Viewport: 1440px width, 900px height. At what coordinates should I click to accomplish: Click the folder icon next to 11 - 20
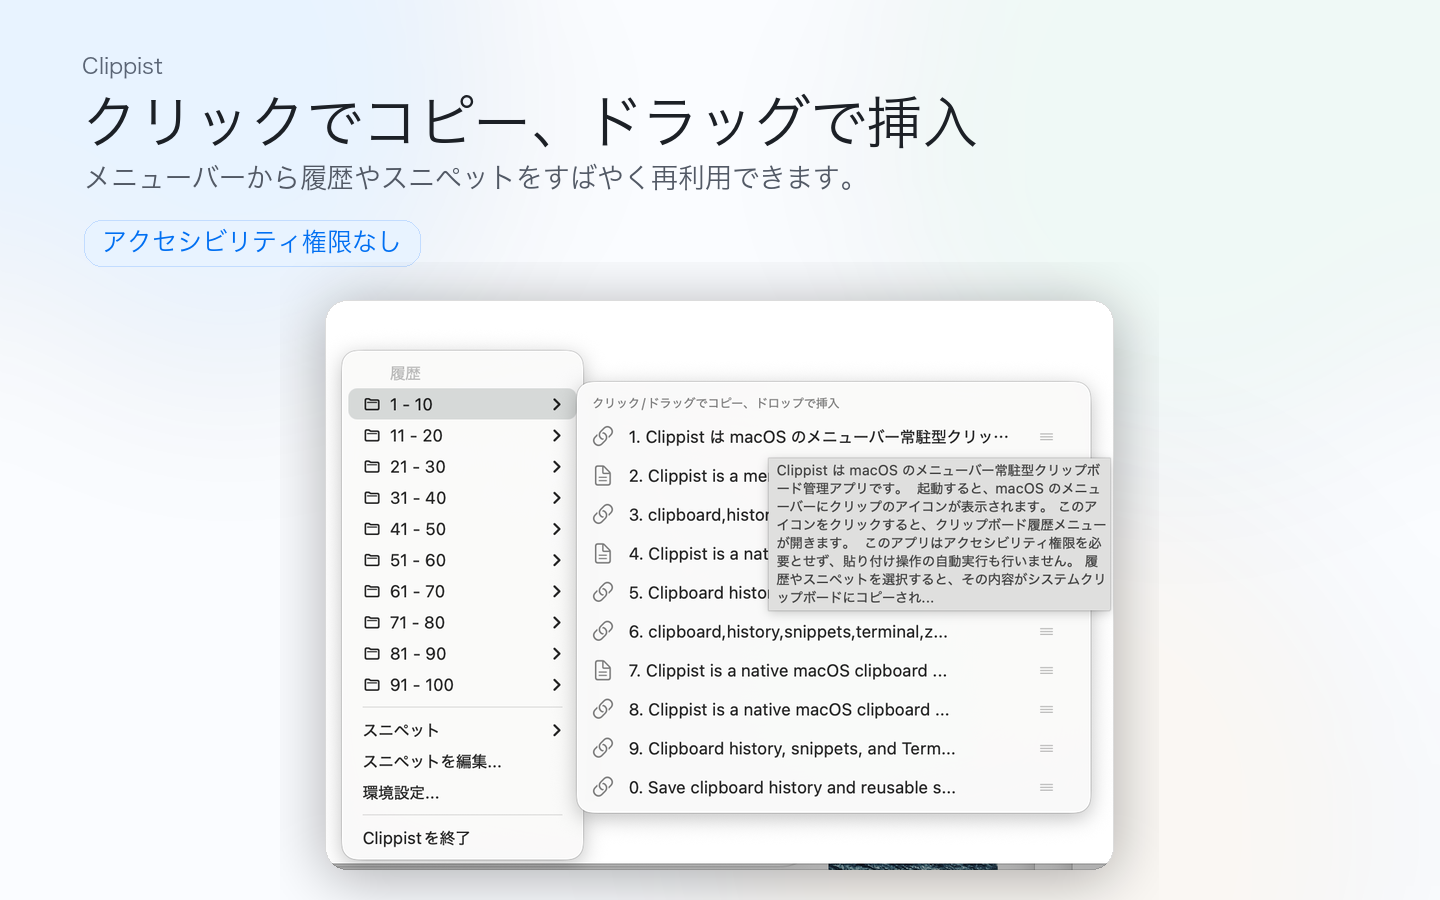coord(372,435)
